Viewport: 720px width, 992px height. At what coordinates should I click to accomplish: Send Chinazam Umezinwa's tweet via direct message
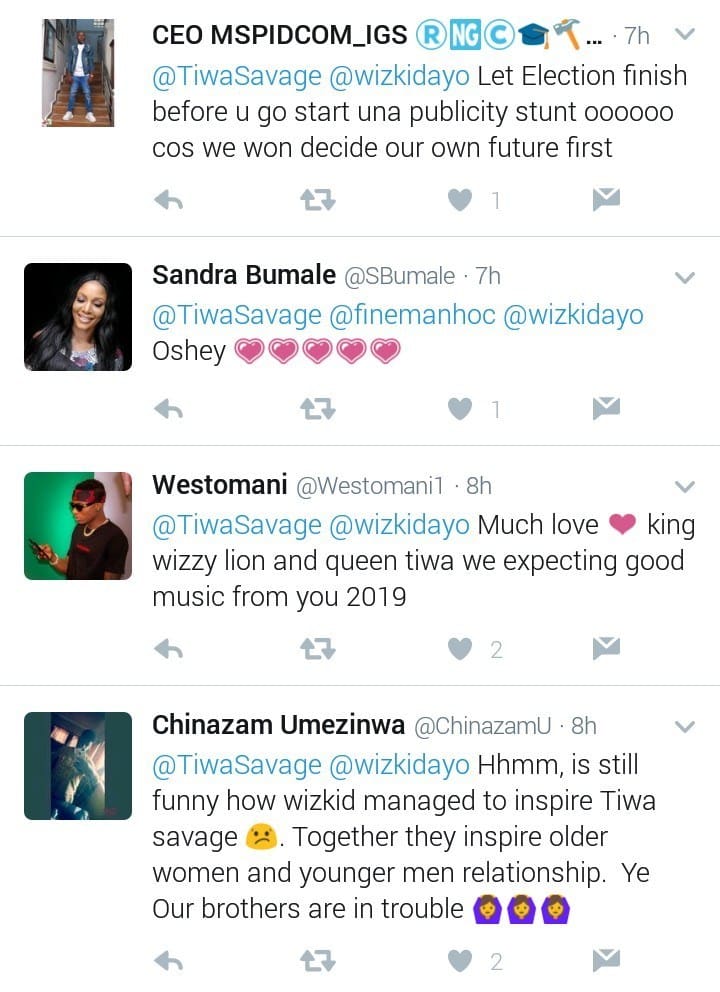(606, 961)
